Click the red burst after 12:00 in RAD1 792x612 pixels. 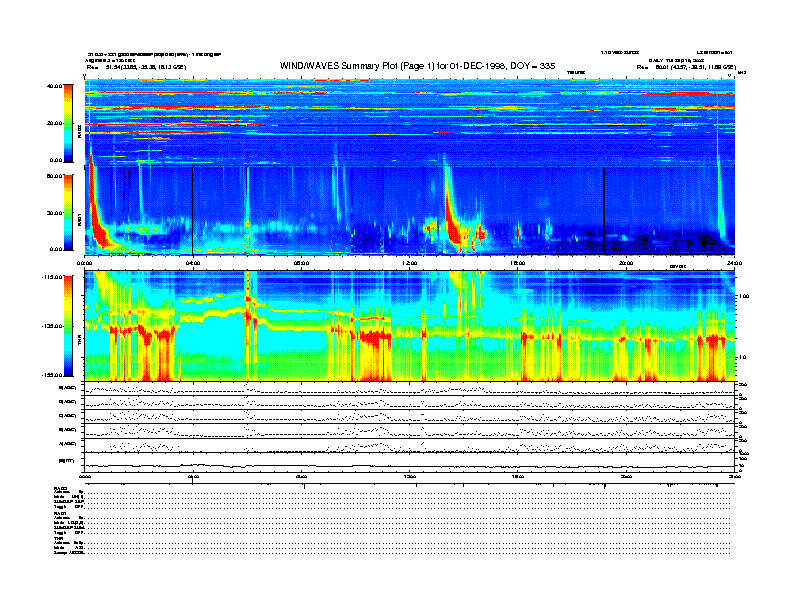pos(454,222)
